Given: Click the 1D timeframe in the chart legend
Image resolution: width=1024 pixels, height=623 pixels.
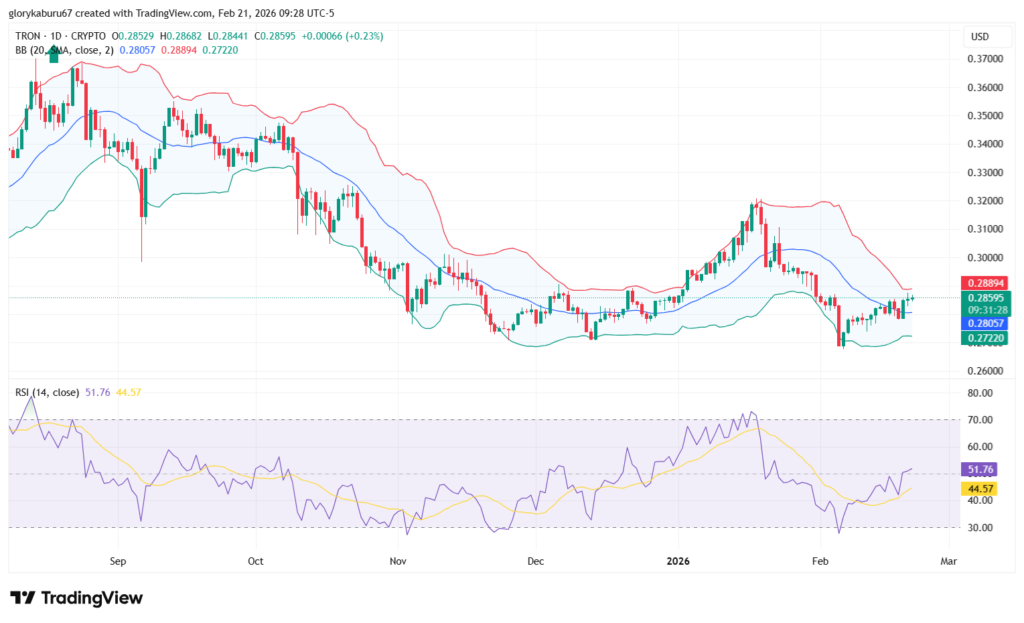Looking at the screenshot, I should coord(53,36).
